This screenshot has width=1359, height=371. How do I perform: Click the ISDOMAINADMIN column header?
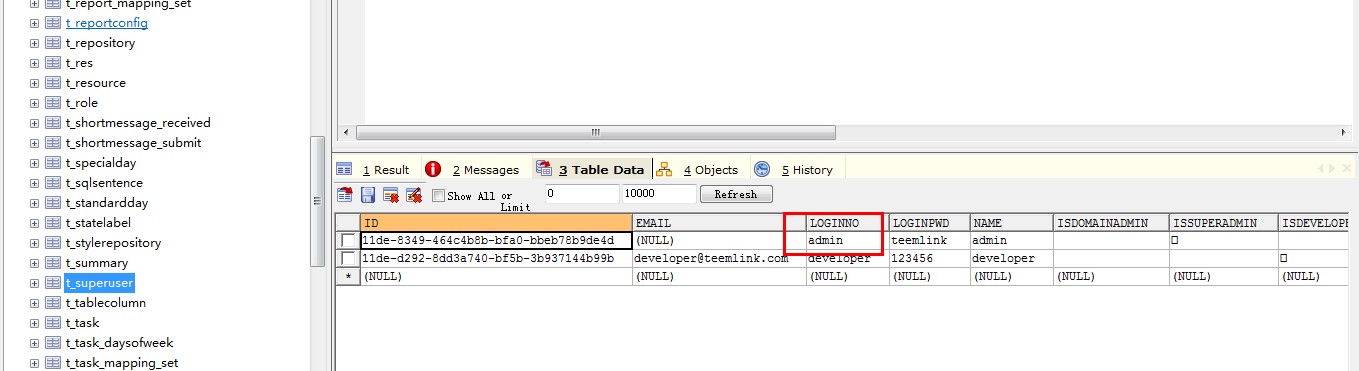tap(1111, 223)
